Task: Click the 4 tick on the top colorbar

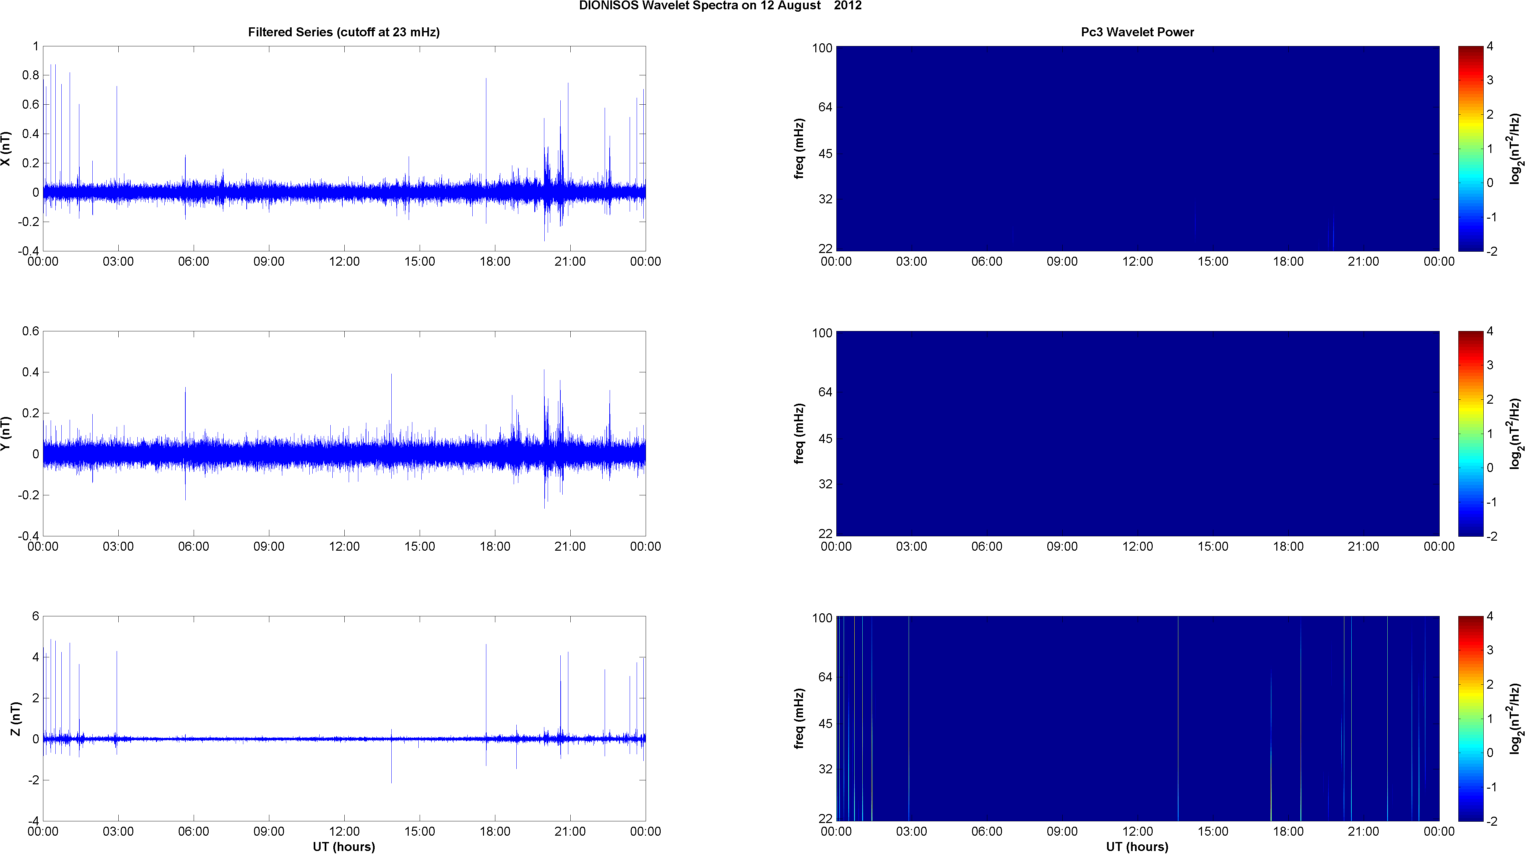Action: tap(1490, 47)
